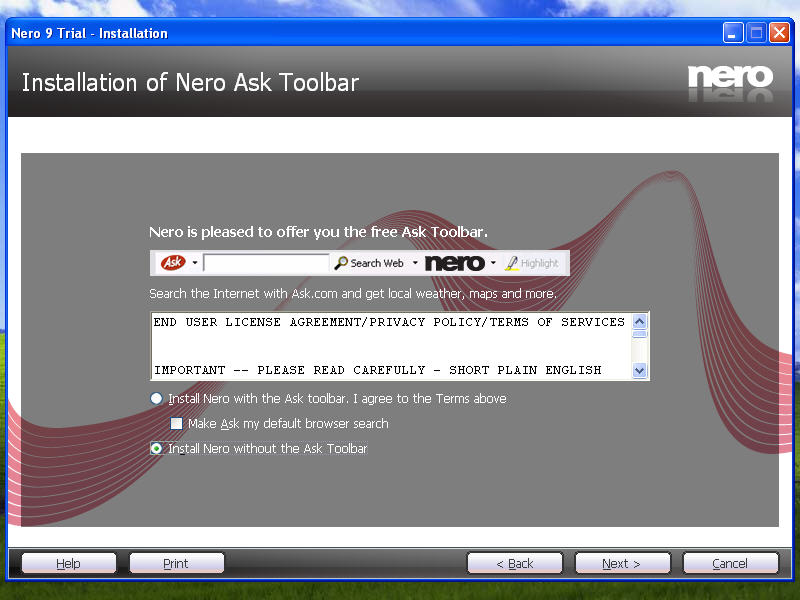Open the dropdown arrow after Search Web
This screenshot has width=800, height=600.
pos(415,263)
